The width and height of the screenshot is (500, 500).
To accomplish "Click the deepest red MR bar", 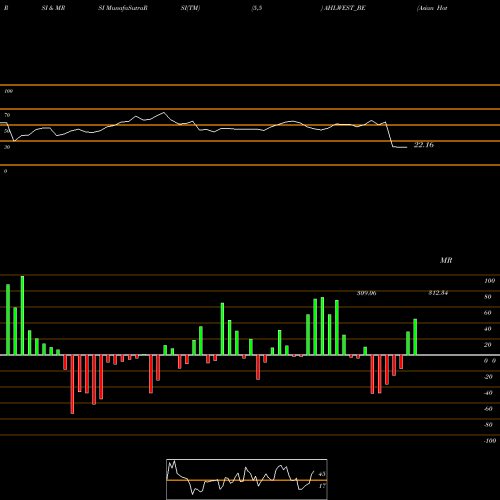I will (72, 384).
